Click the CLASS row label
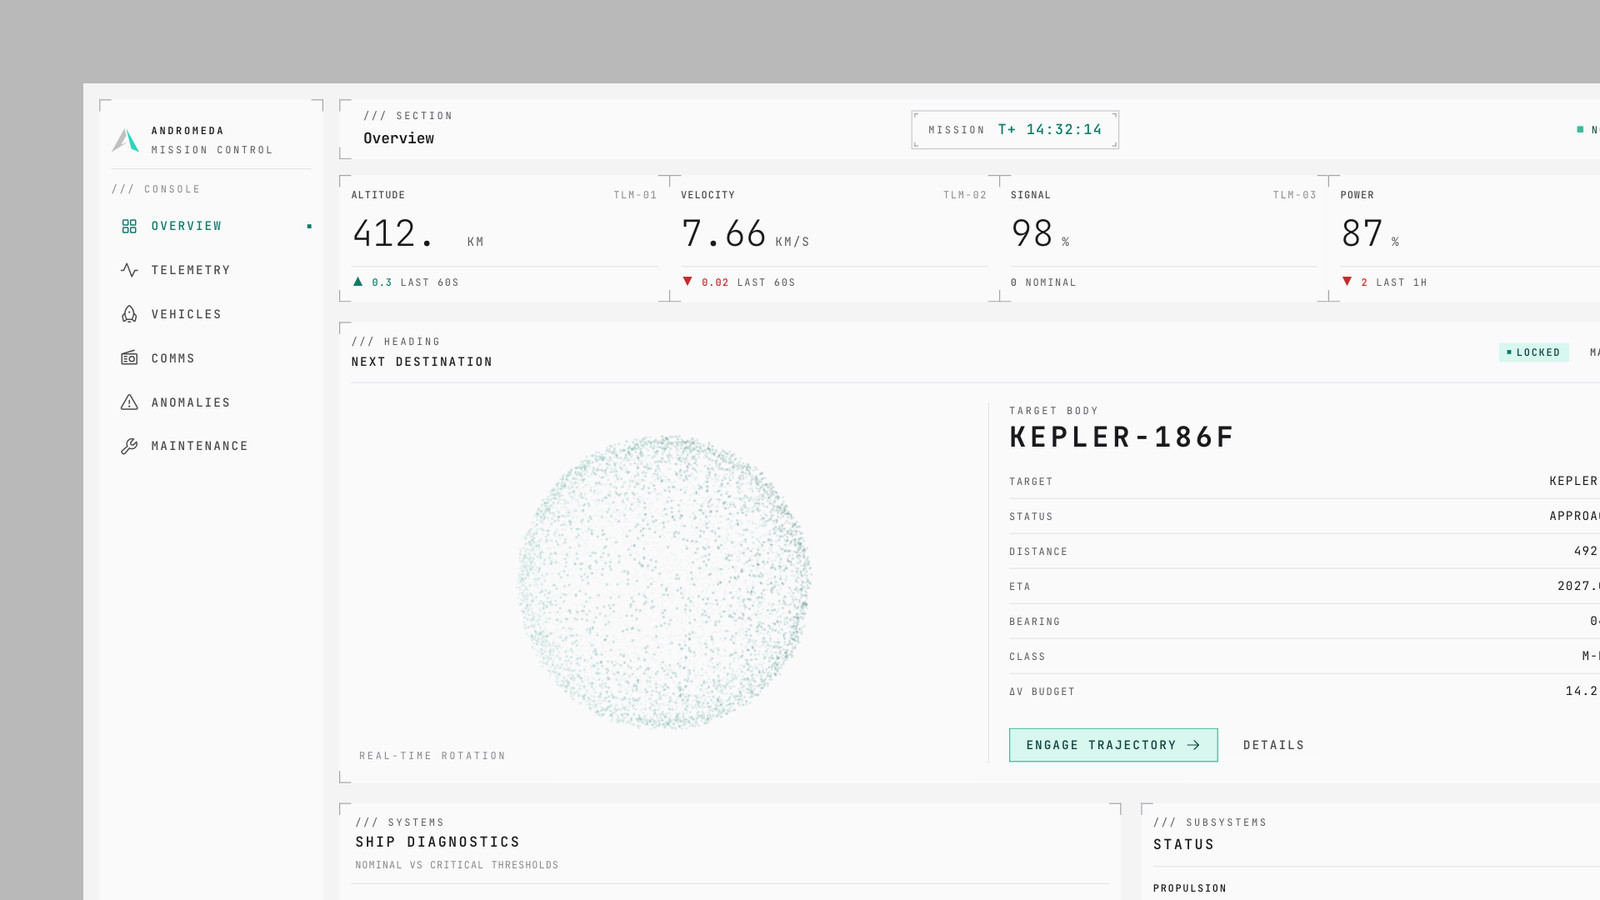 (x=1027, y=657)
